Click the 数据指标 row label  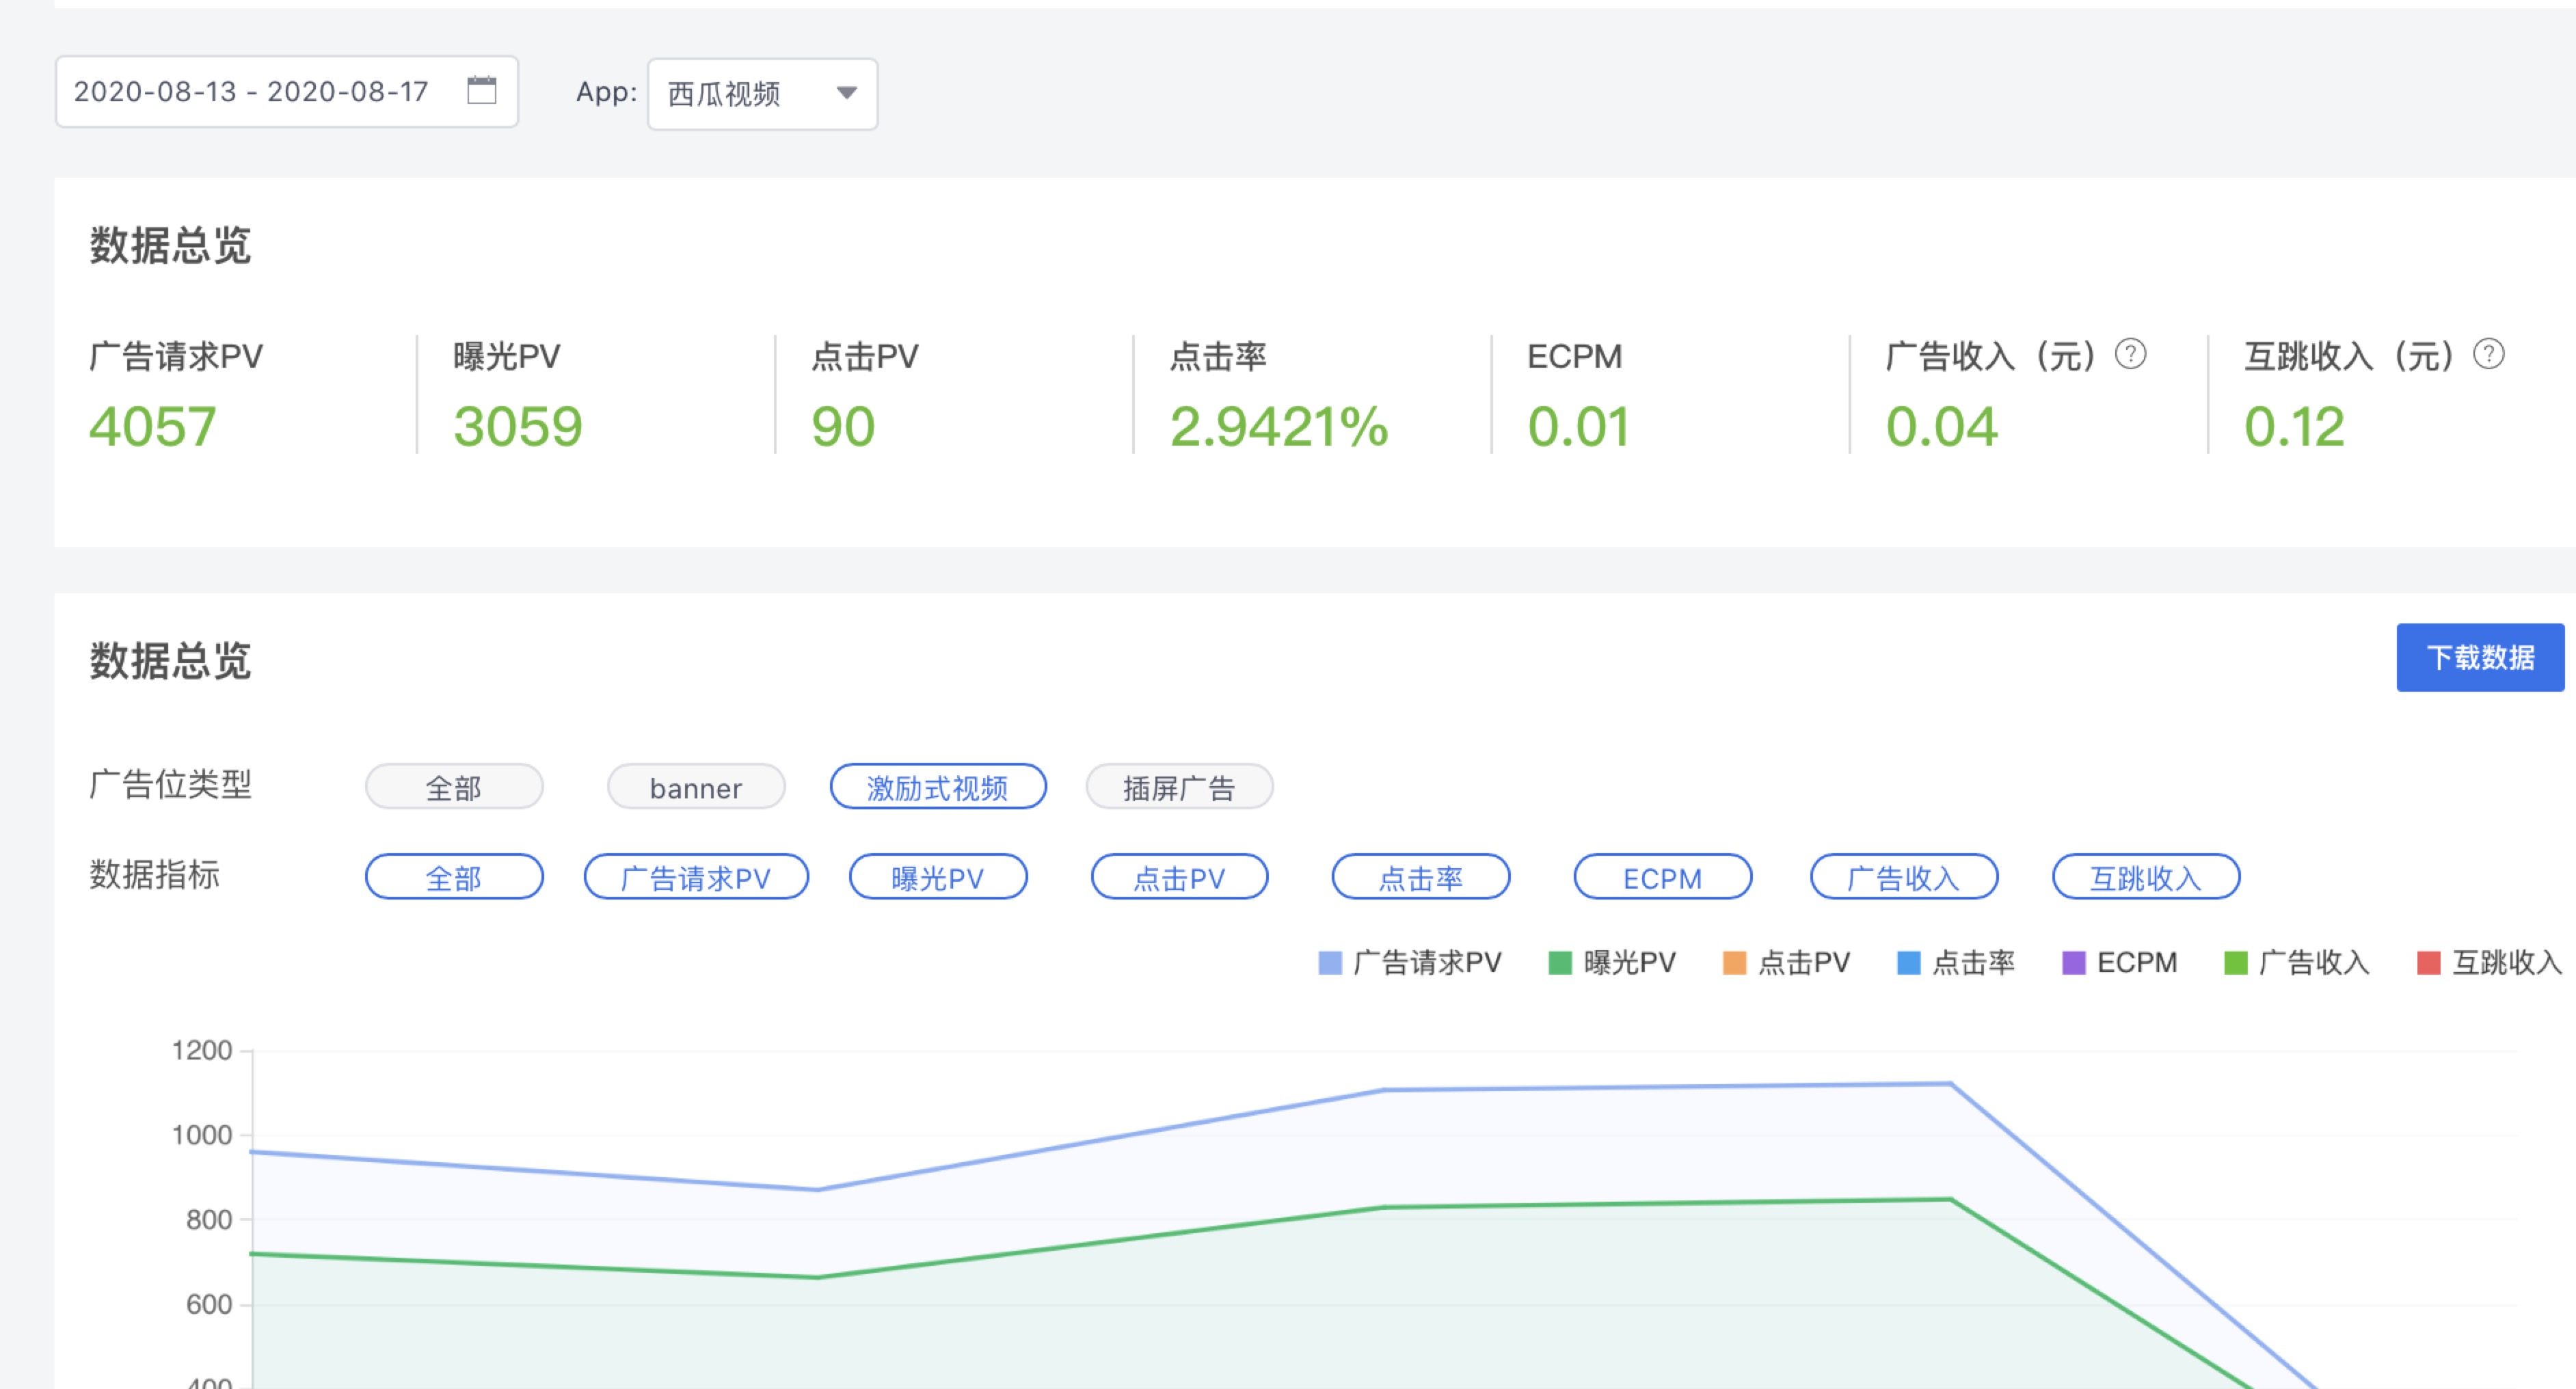[155, 875]
